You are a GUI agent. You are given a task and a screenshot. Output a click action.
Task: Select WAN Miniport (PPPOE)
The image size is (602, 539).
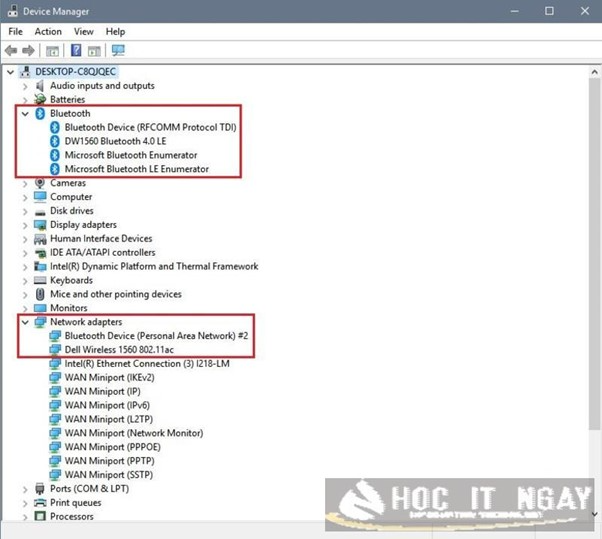tap(112, 447)
